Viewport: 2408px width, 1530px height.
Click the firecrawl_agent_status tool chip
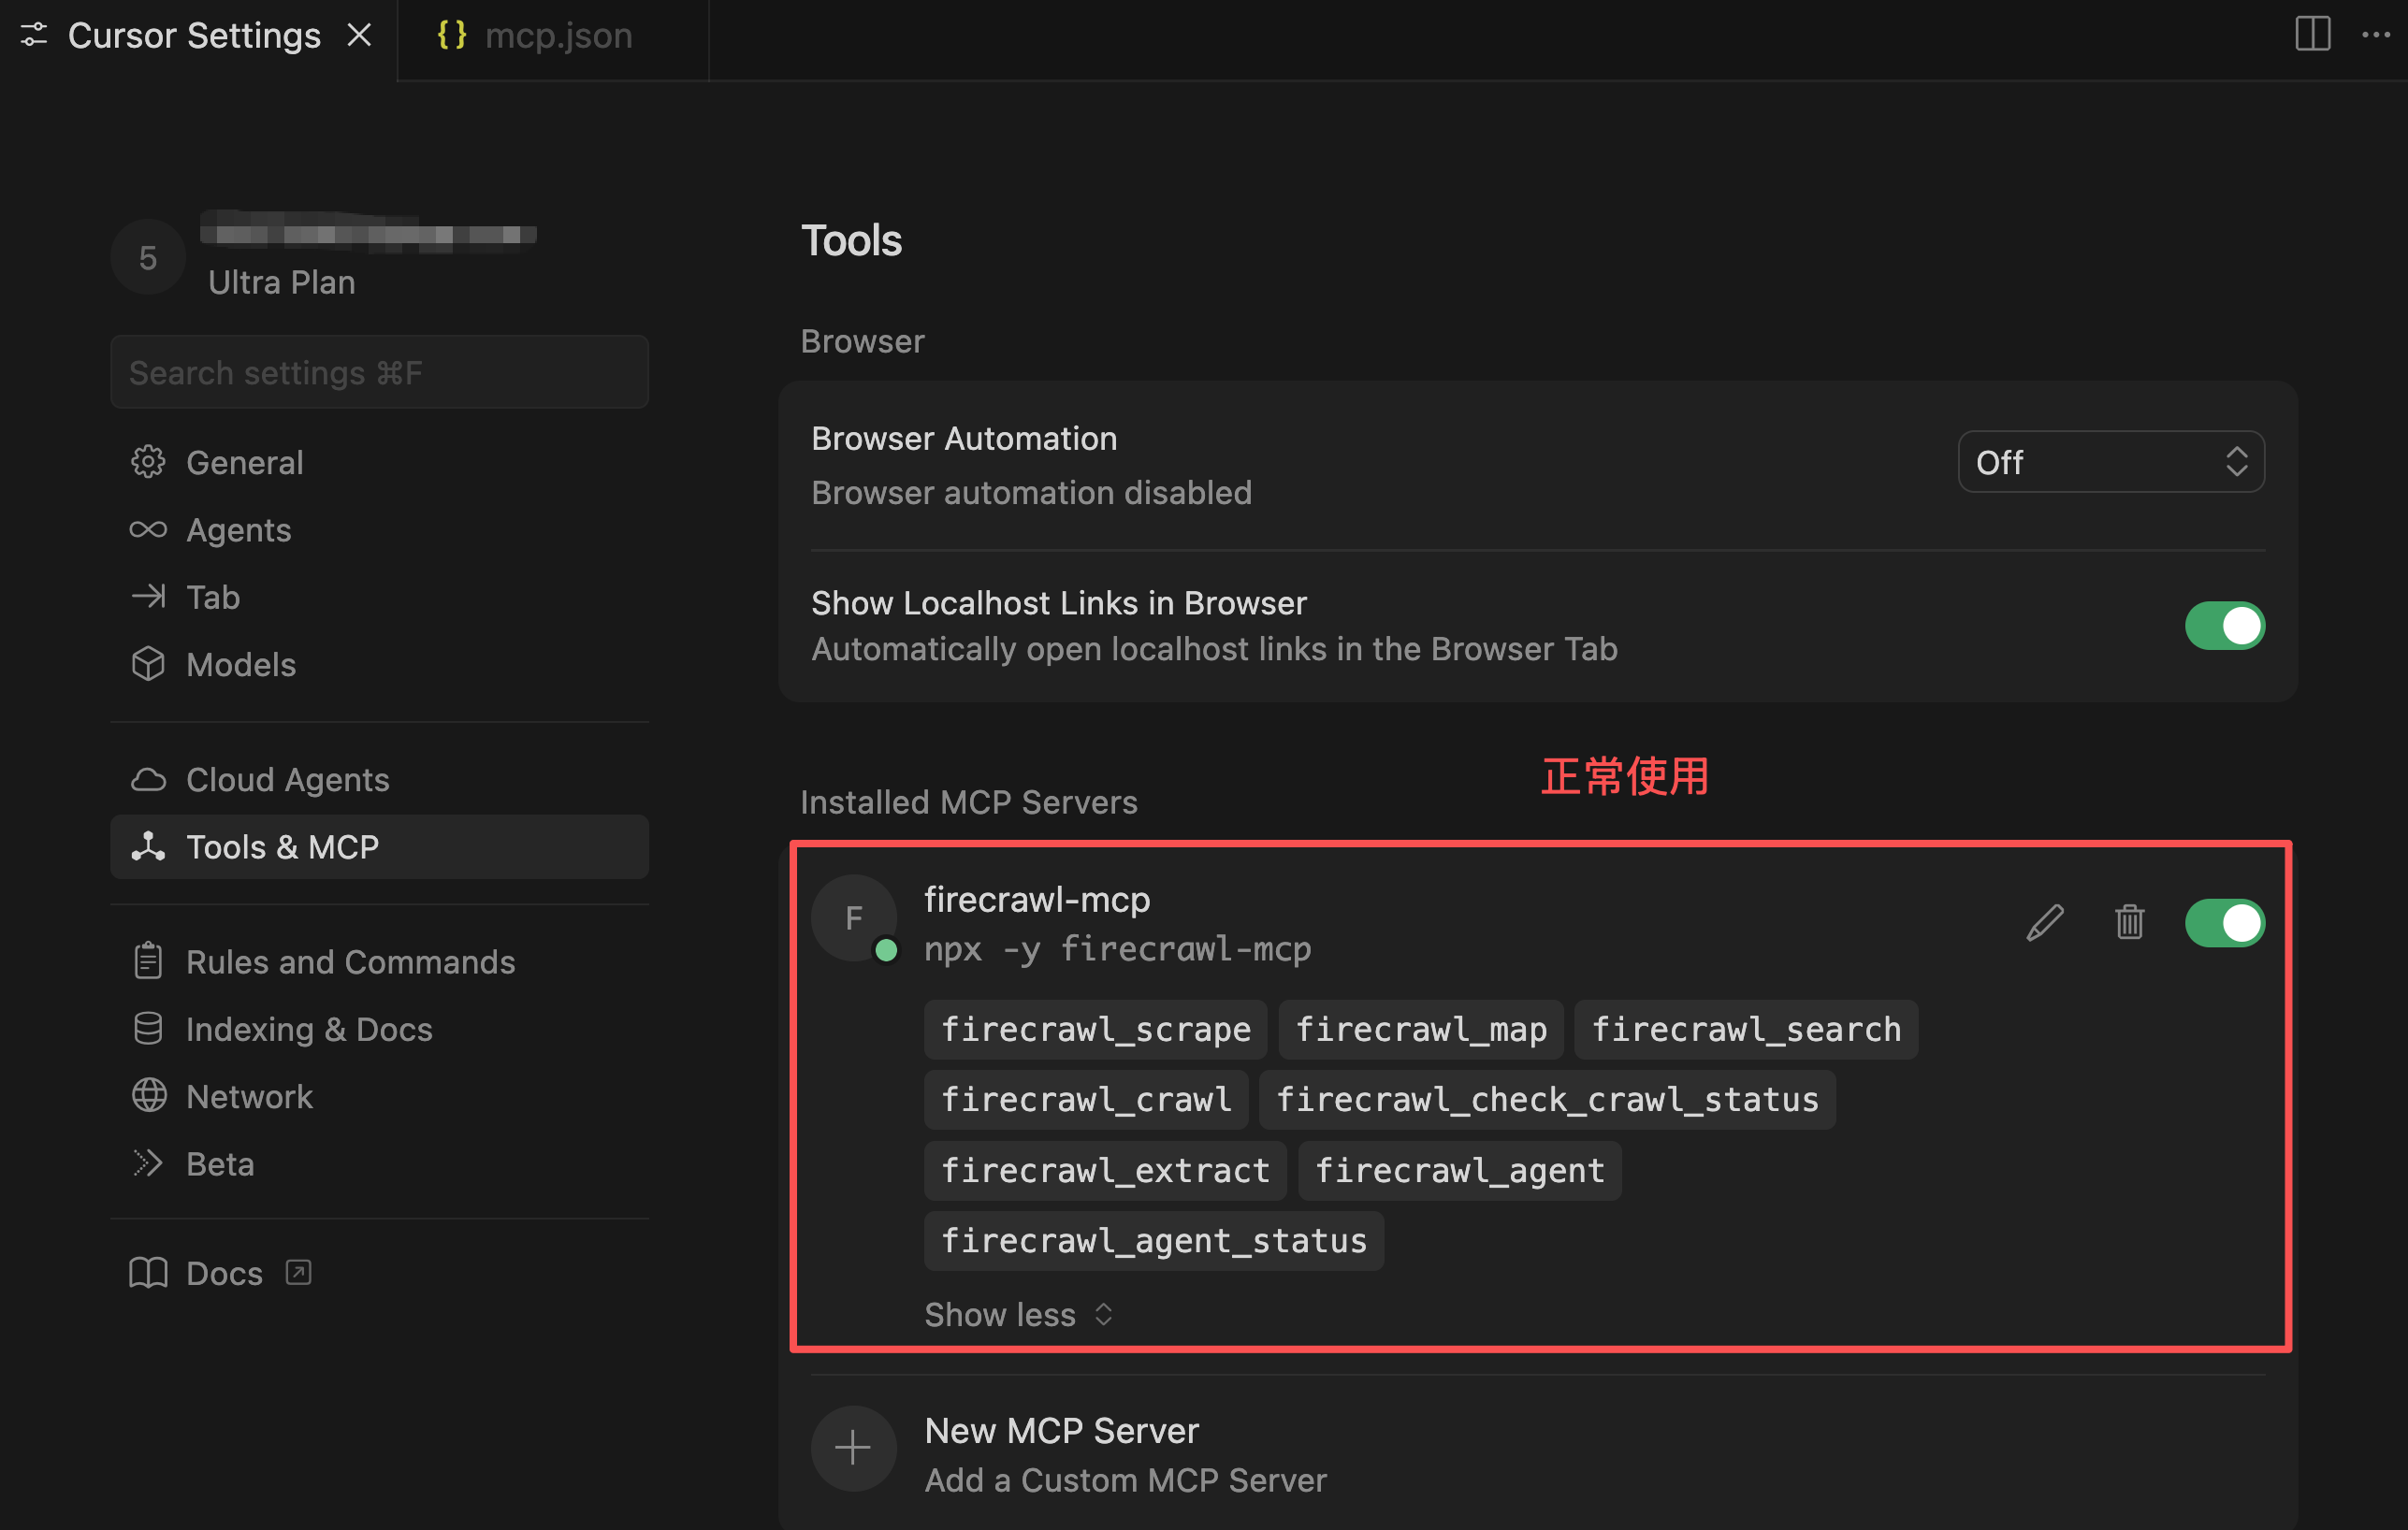[x=1153, y=1241]
